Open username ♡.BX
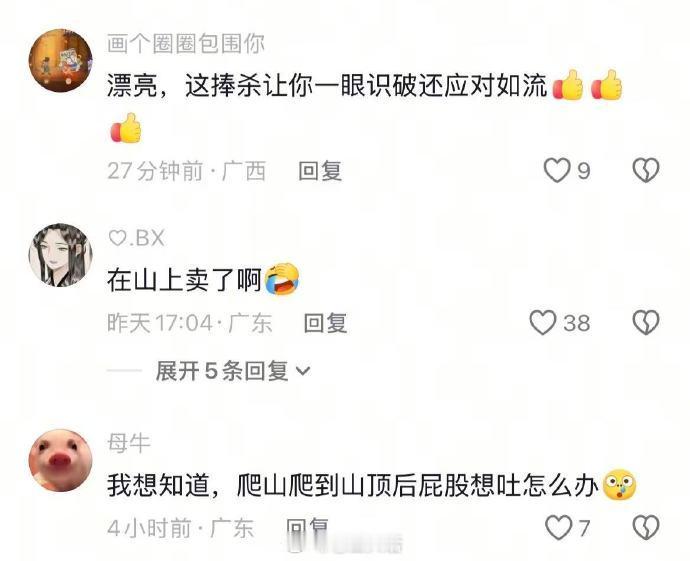690x561 pixels. click(x=136, y=238)
